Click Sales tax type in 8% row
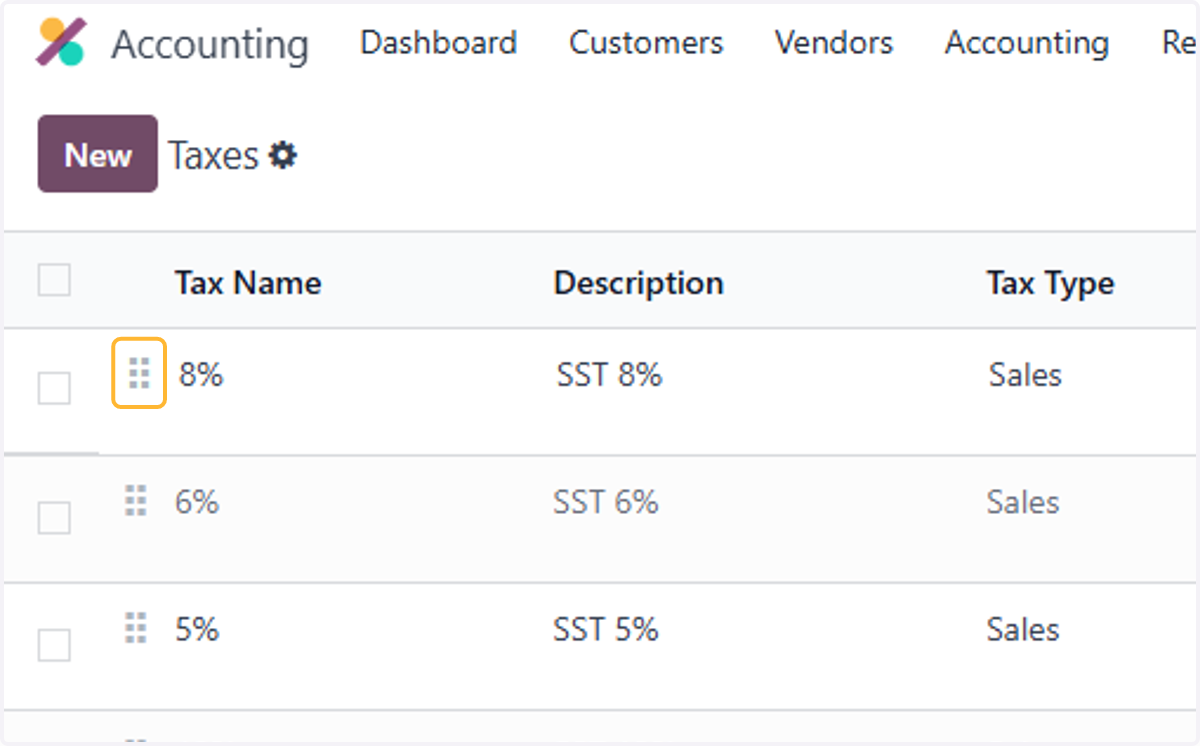The image size is (1200, 746). (x=1025, y=375)
